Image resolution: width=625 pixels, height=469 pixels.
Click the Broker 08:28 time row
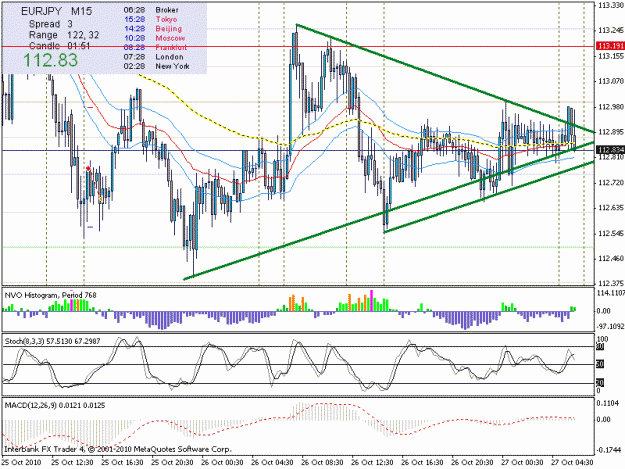(x=151, y=10)
